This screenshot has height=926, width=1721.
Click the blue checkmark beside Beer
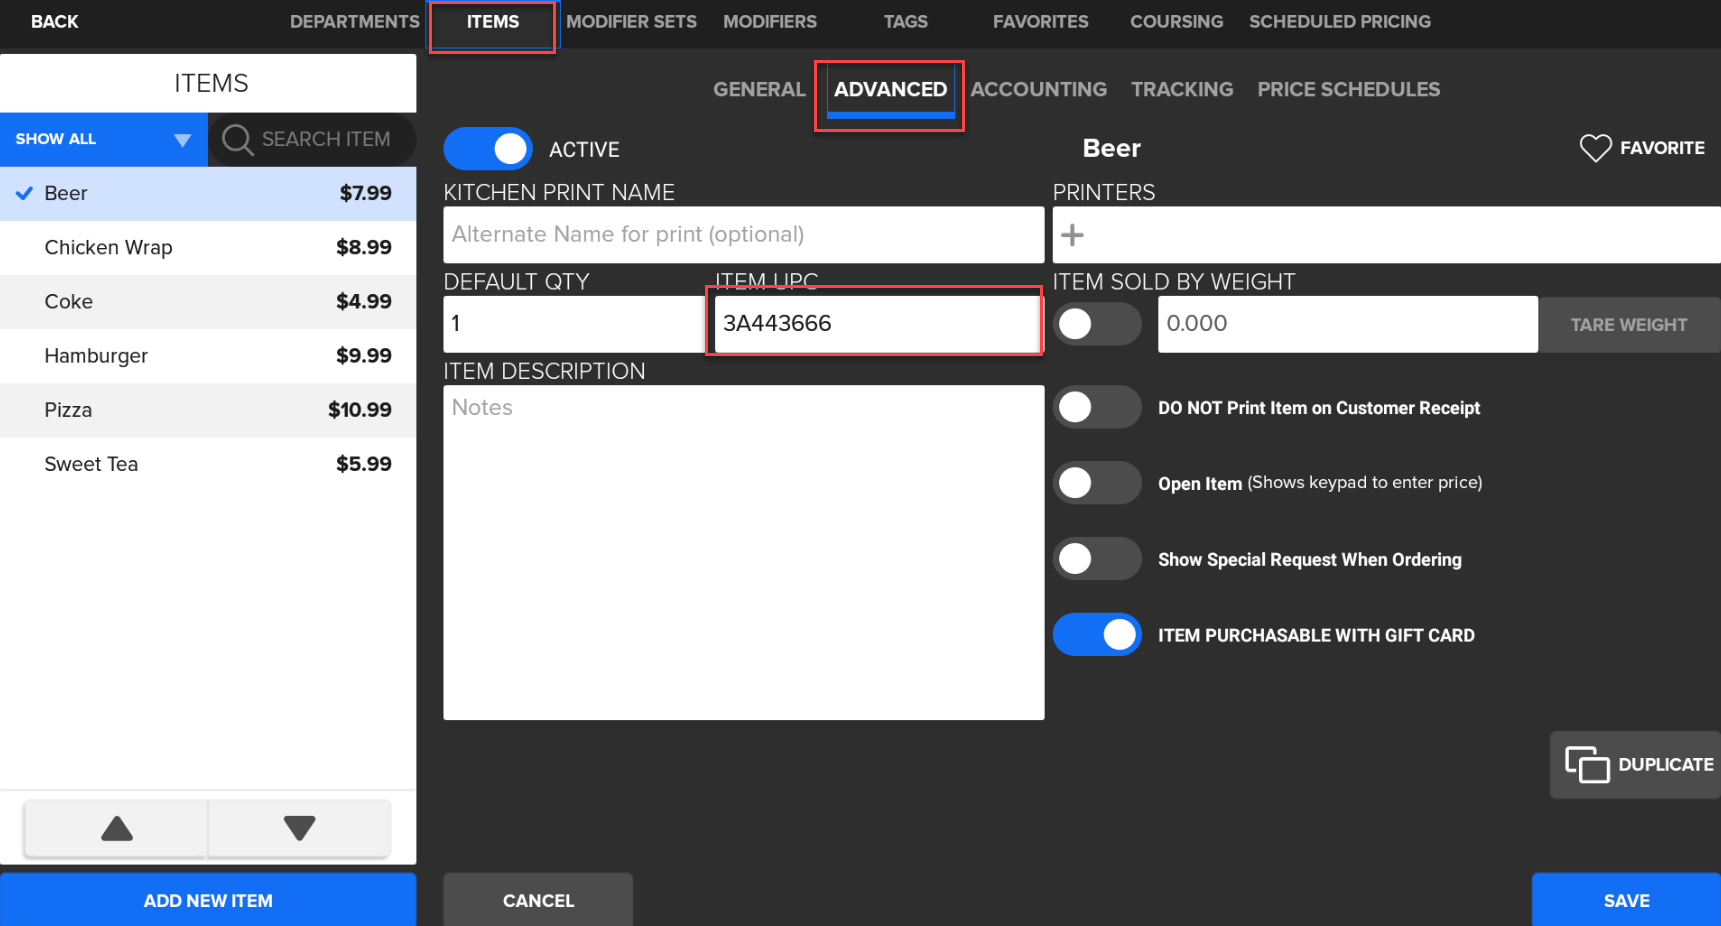tap(25, 193)
